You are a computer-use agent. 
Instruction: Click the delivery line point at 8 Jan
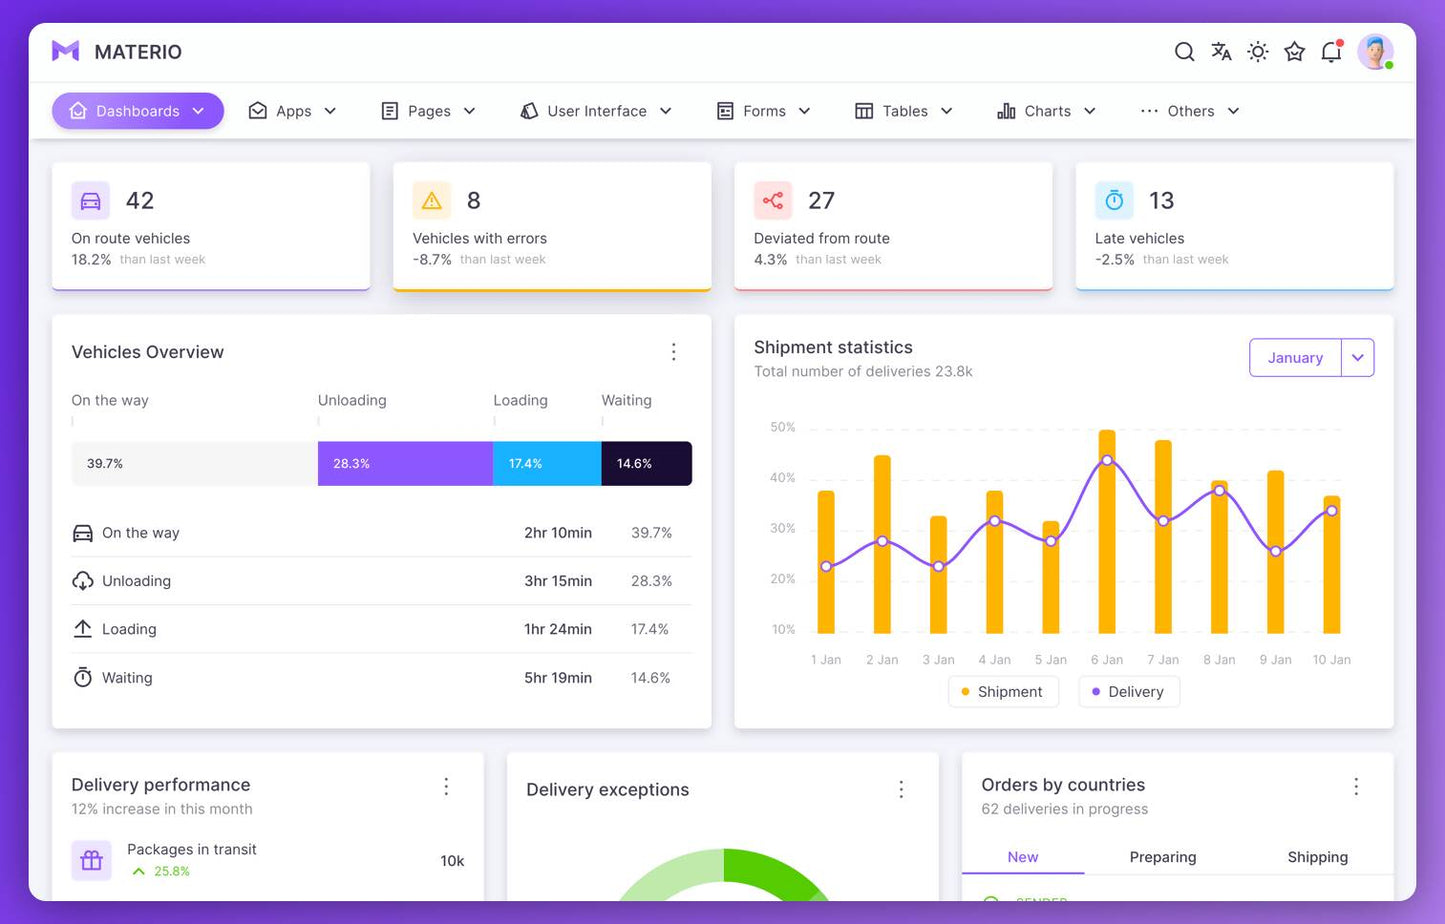coord(1219,490)
